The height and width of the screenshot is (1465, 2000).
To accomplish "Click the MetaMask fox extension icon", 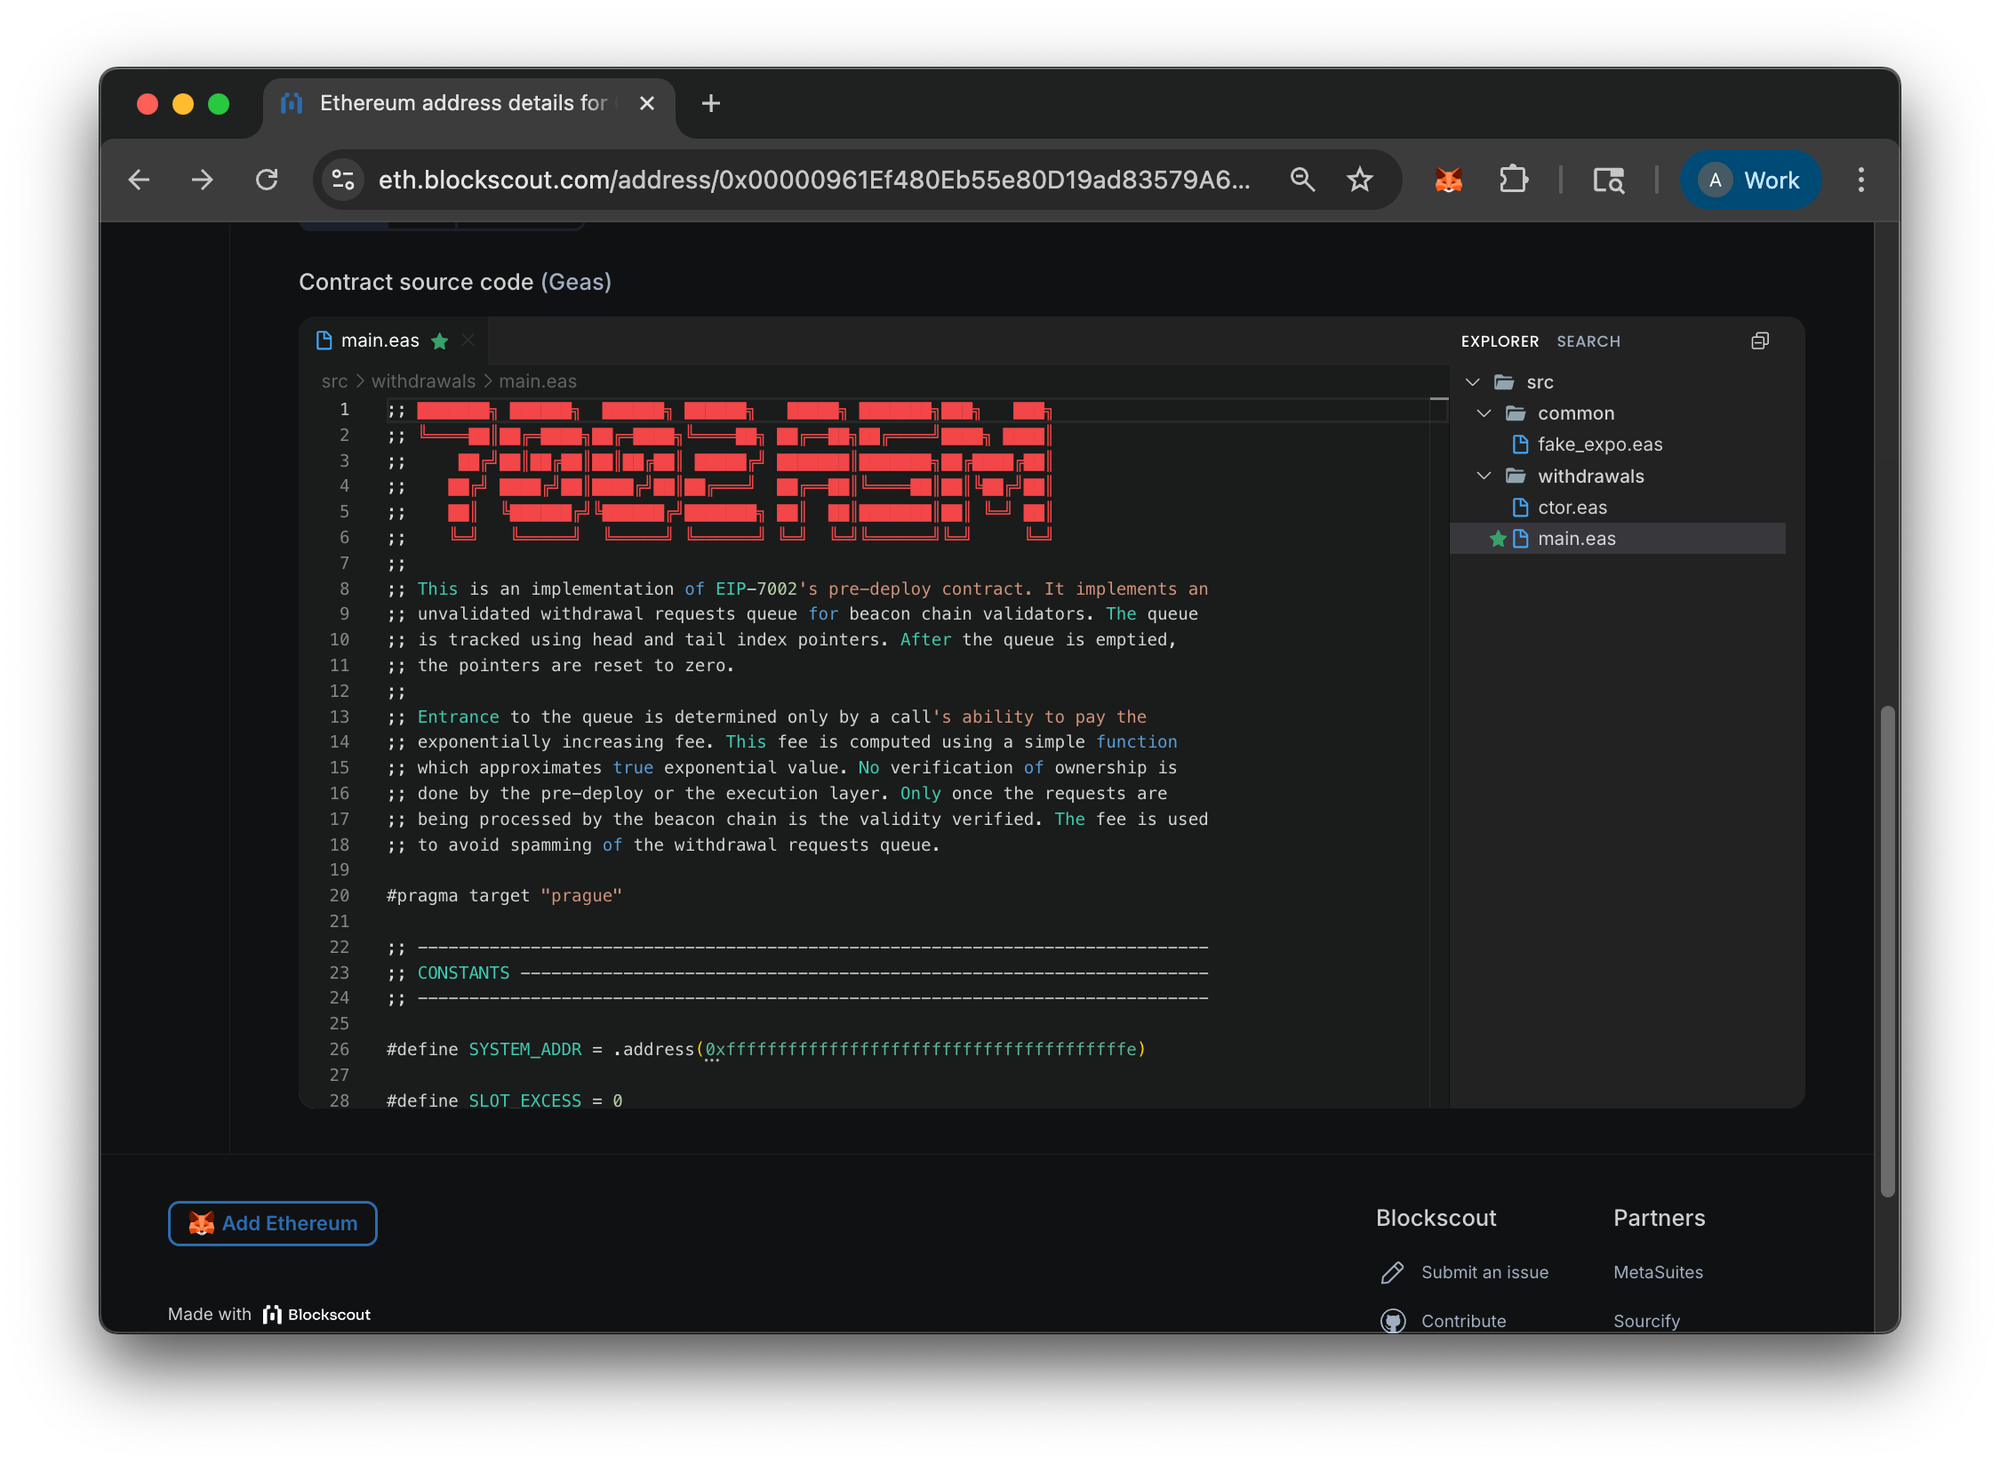I will pyautogui.click(x=1448, y=180).
